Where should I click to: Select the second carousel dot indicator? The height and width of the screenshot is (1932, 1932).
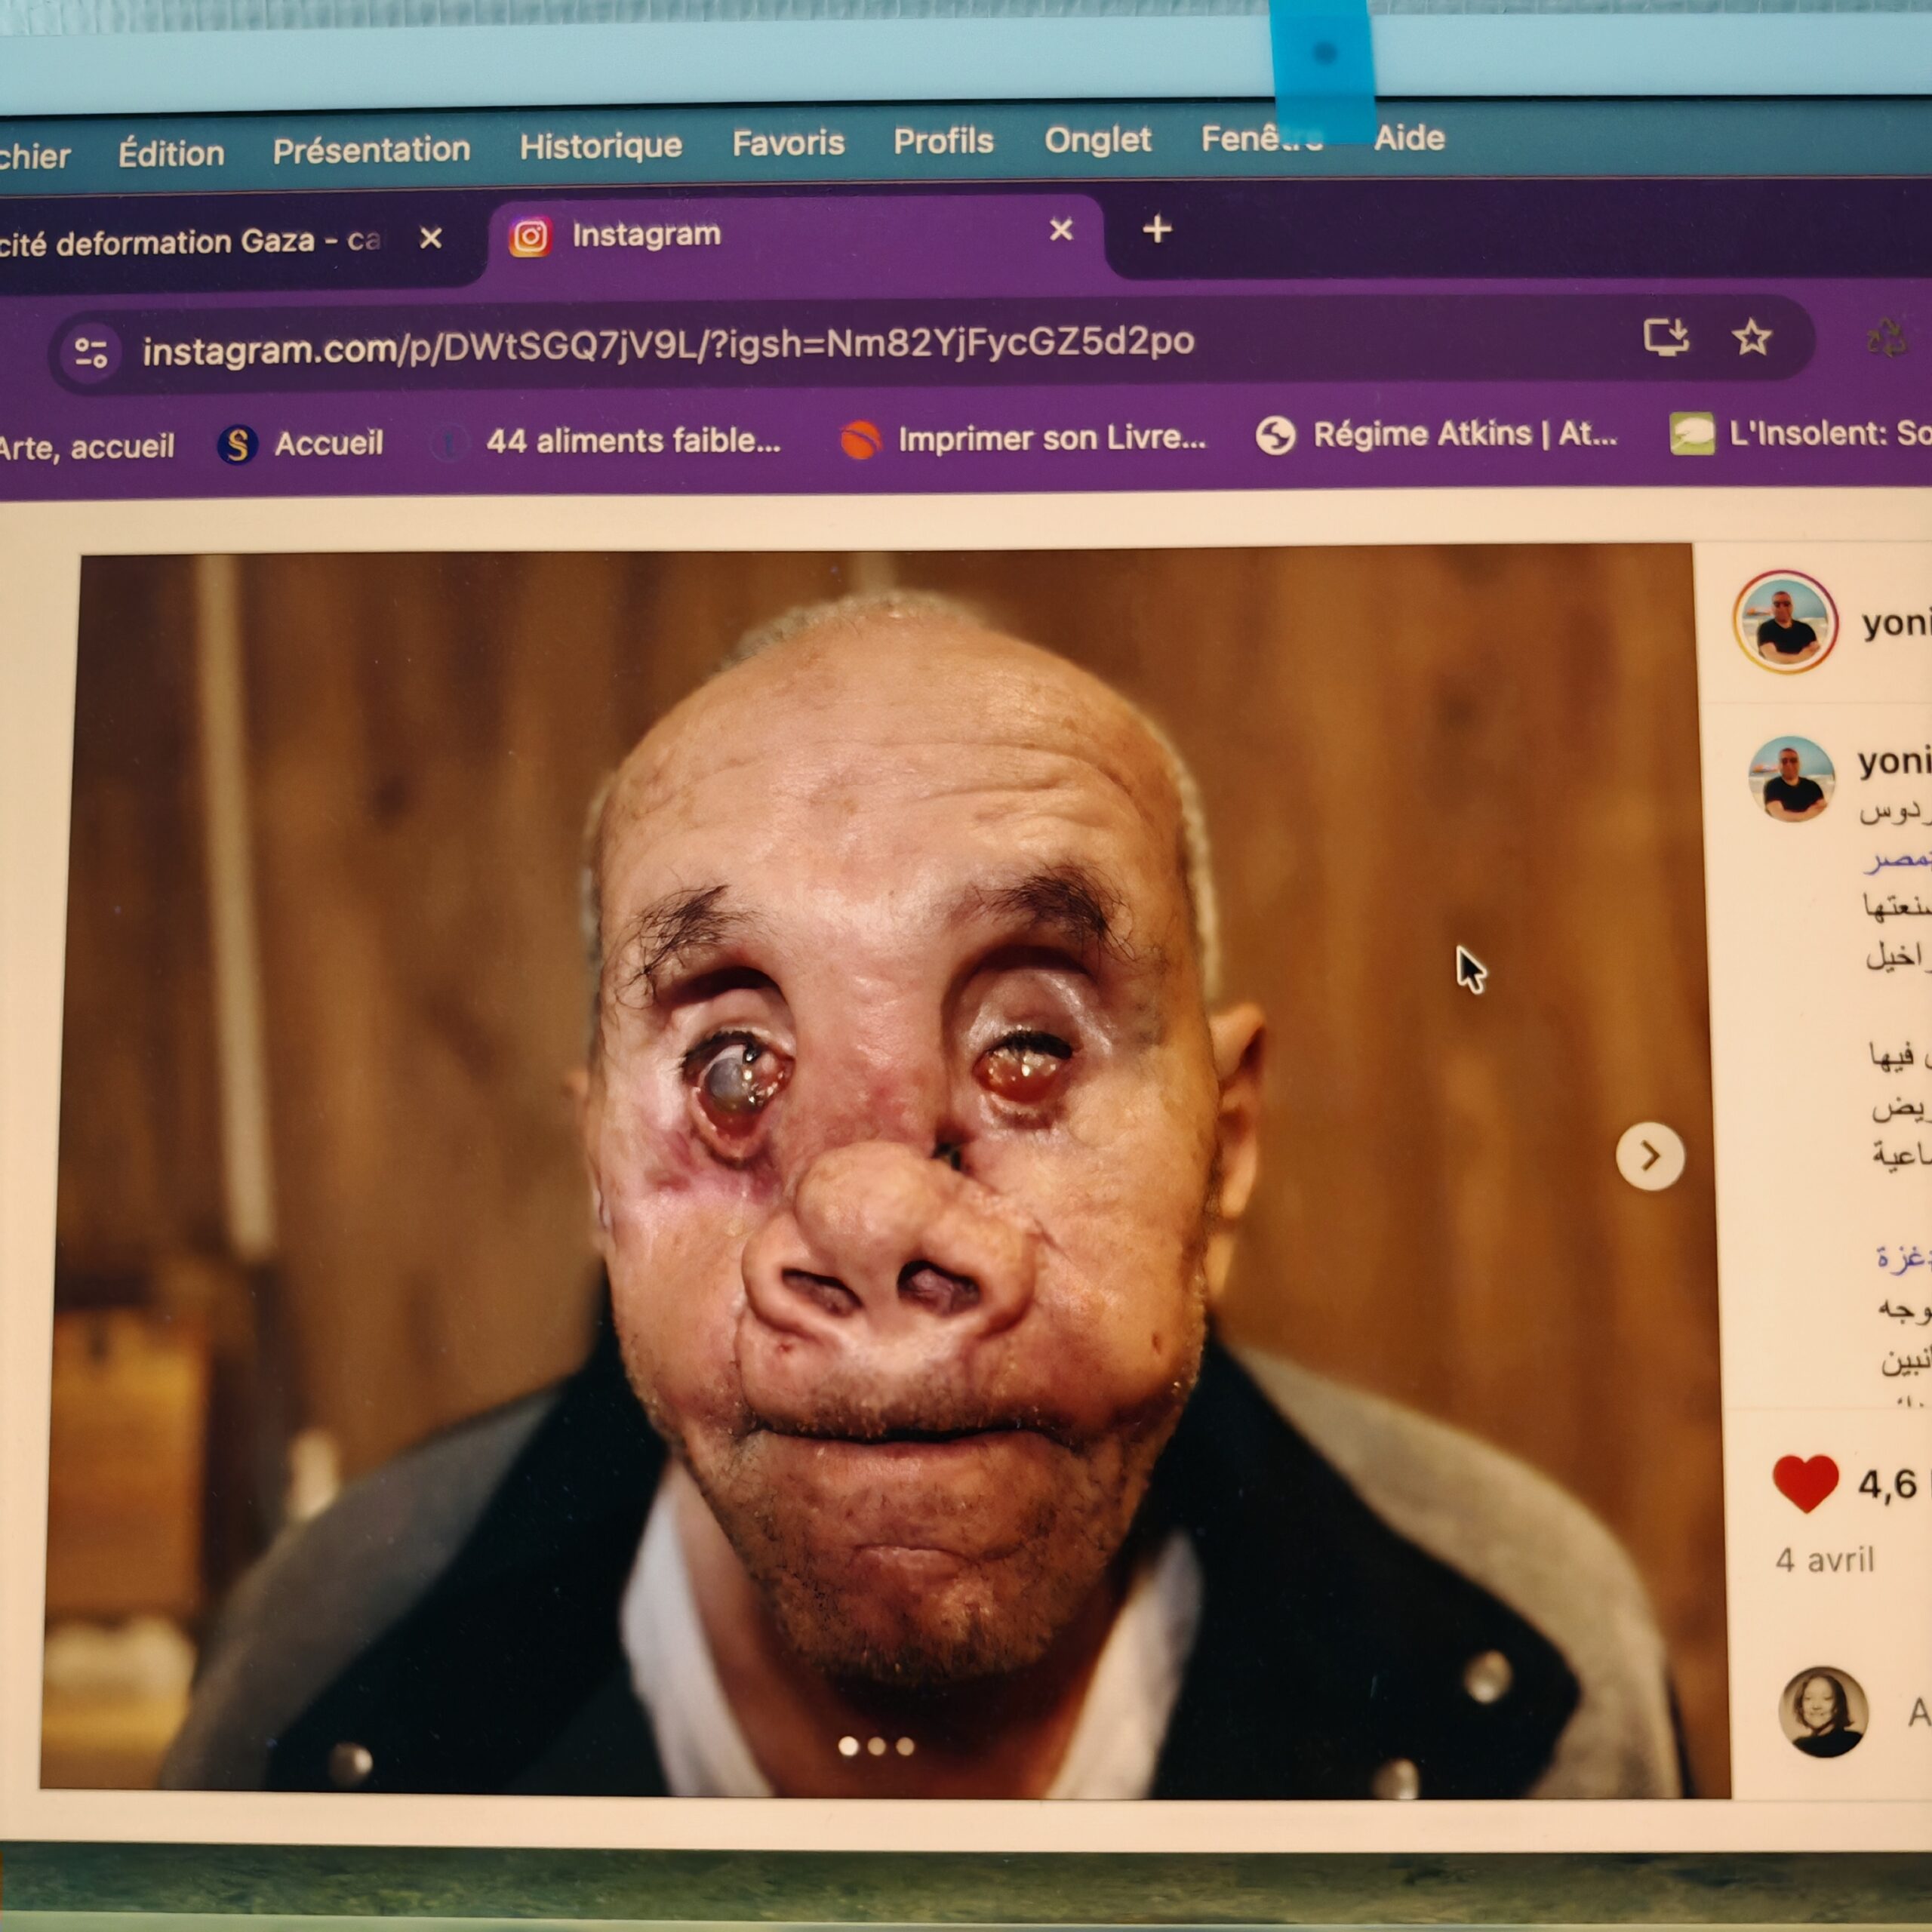coord(877,1746)
